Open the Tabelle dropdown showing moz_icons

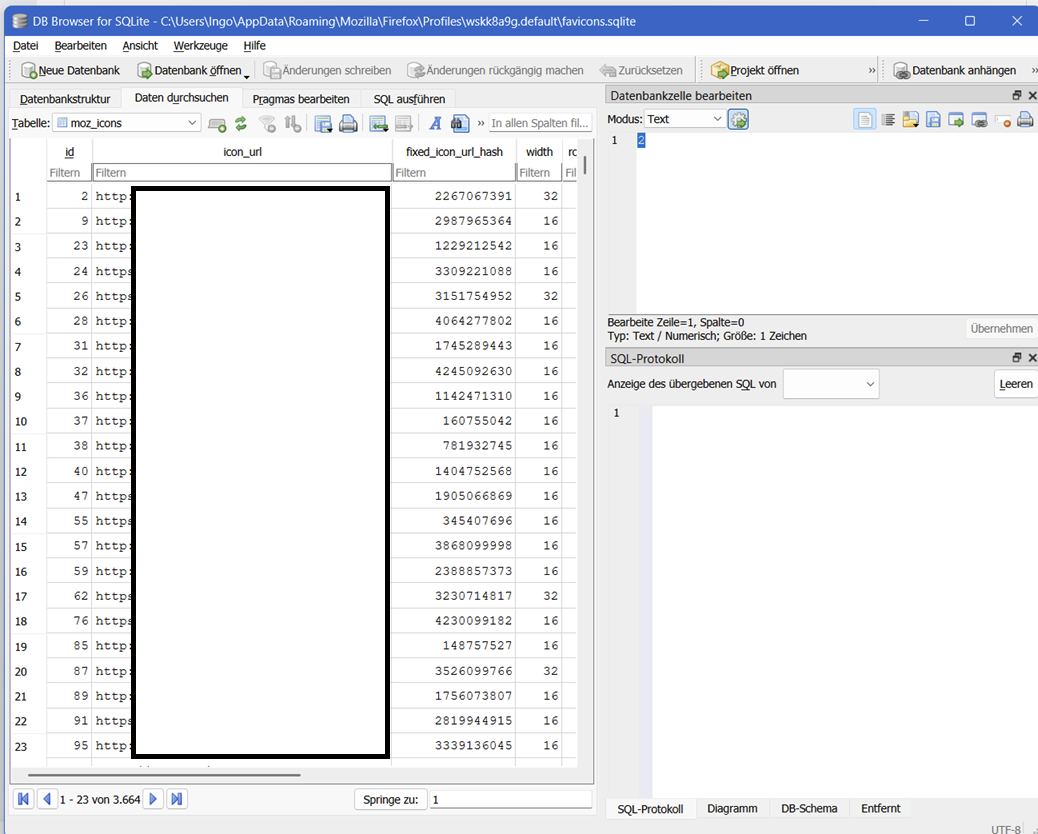(x=127, y=123)
